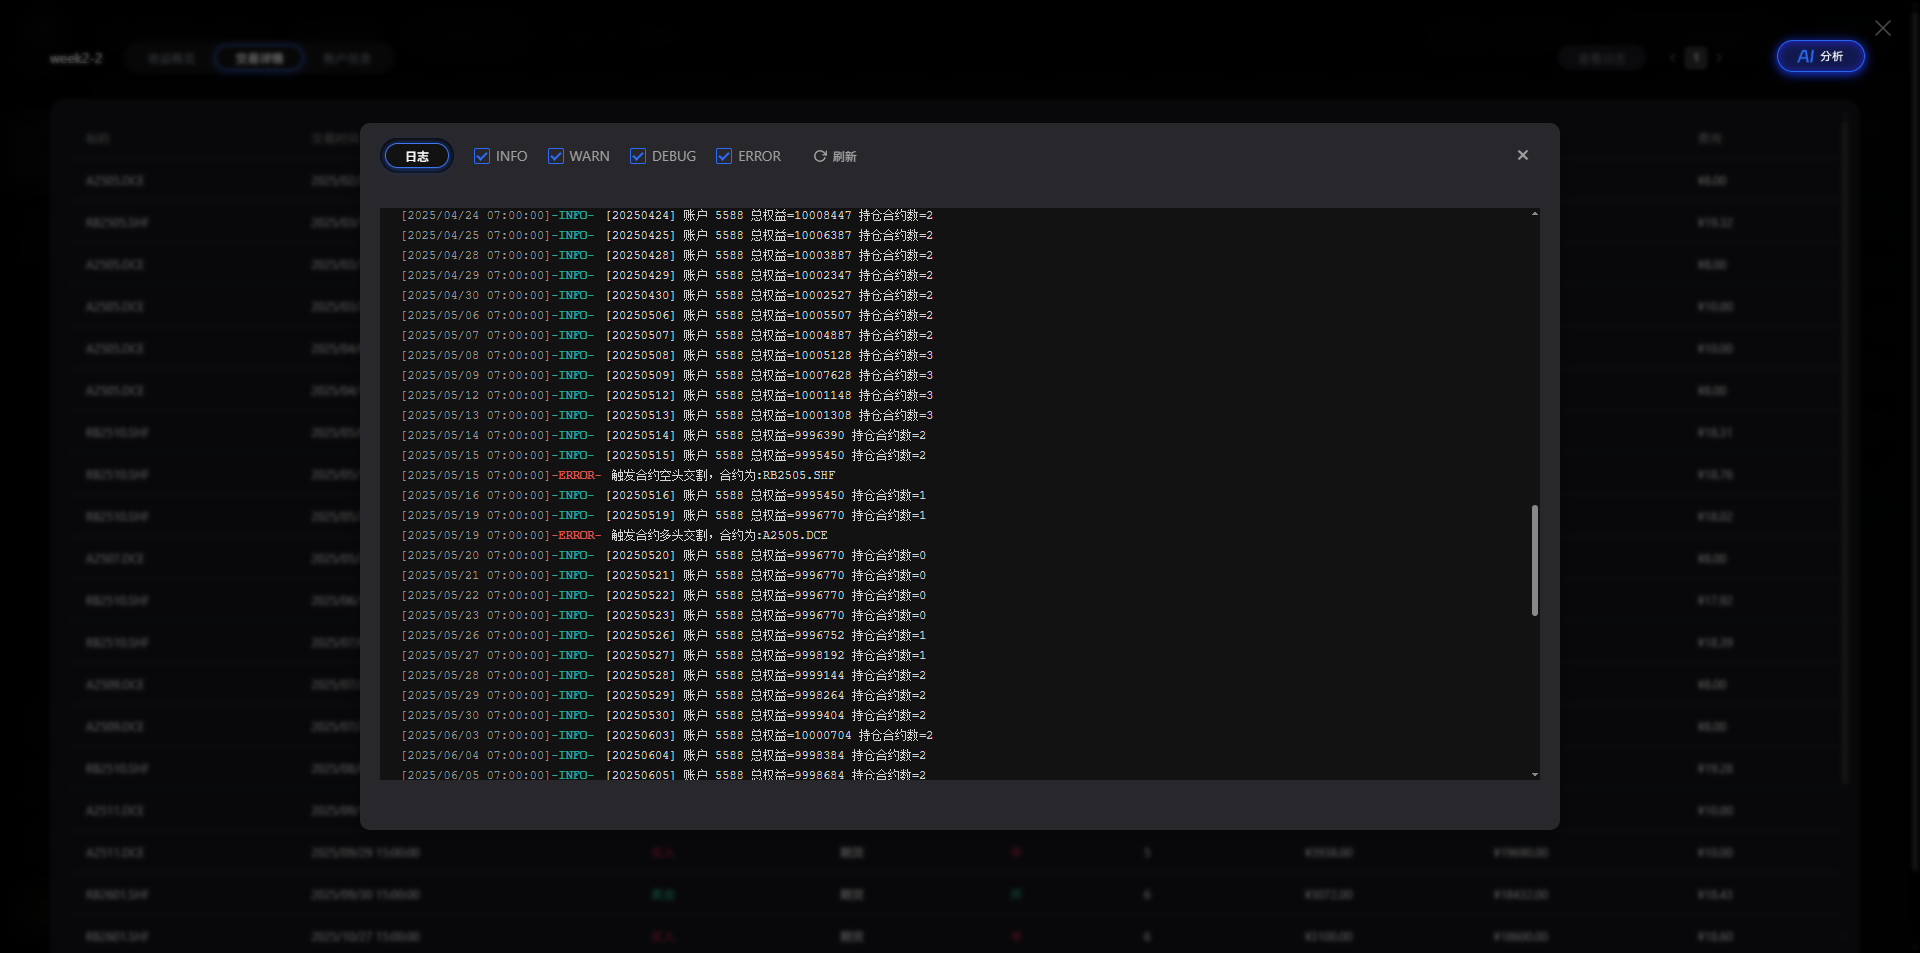
Task: Select the 日志 tab
Action: [x=417, y=156]
